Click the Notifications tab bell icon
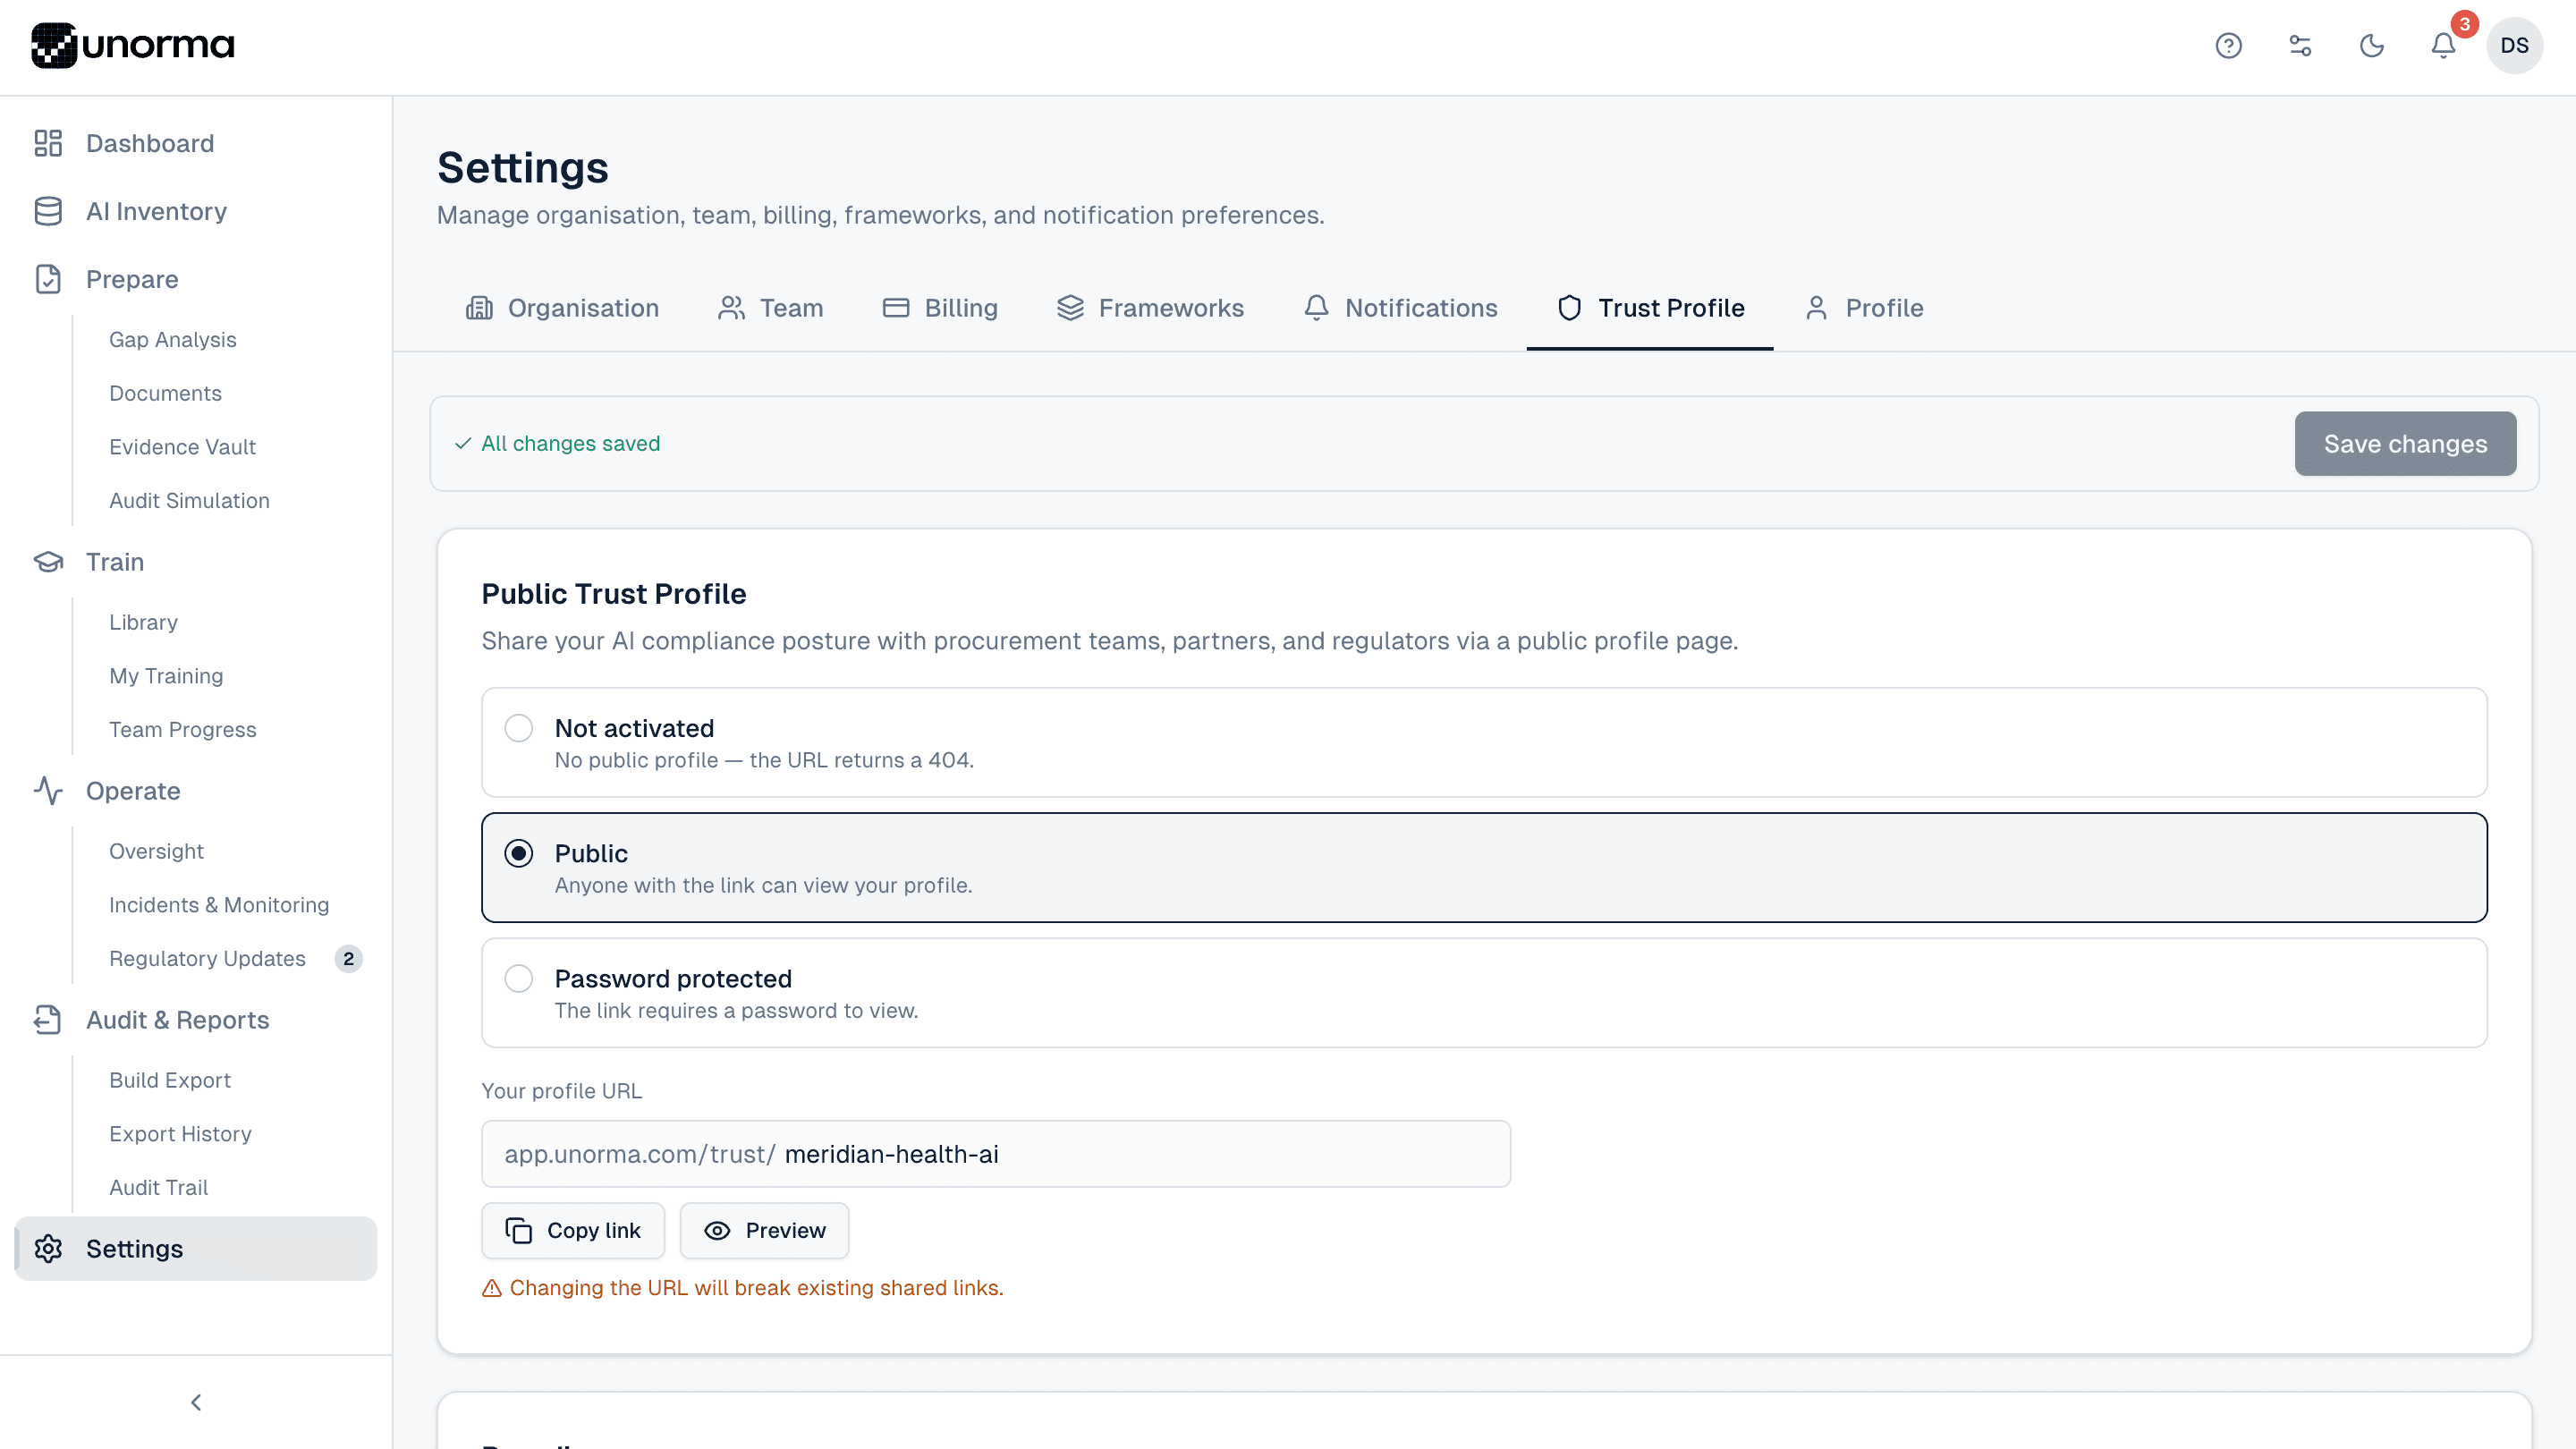 click(x=1316, y=308)
